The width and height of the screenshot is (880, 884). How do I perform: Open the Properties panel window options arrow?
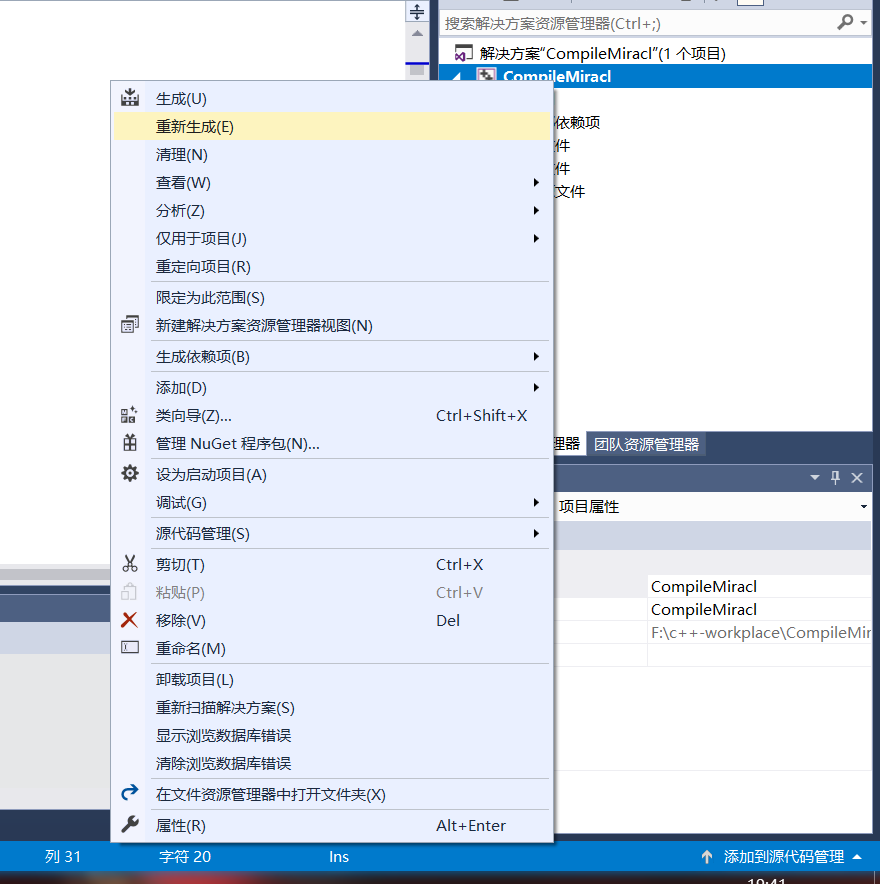click(814, 478)
